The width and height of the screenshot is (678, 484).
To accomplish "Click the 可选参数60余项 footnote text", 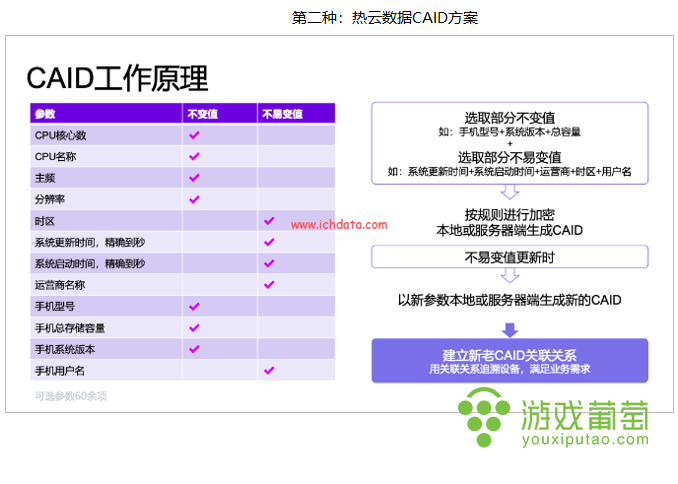I will [x=71, y=396].
